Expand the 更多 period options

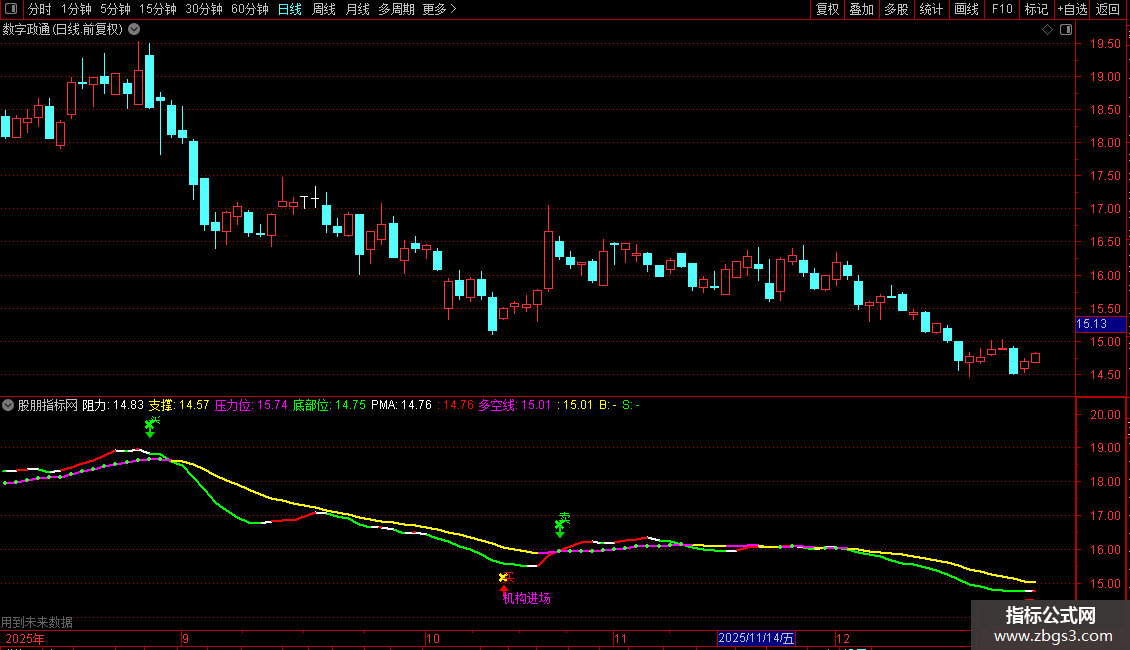[x=439, y=9]
